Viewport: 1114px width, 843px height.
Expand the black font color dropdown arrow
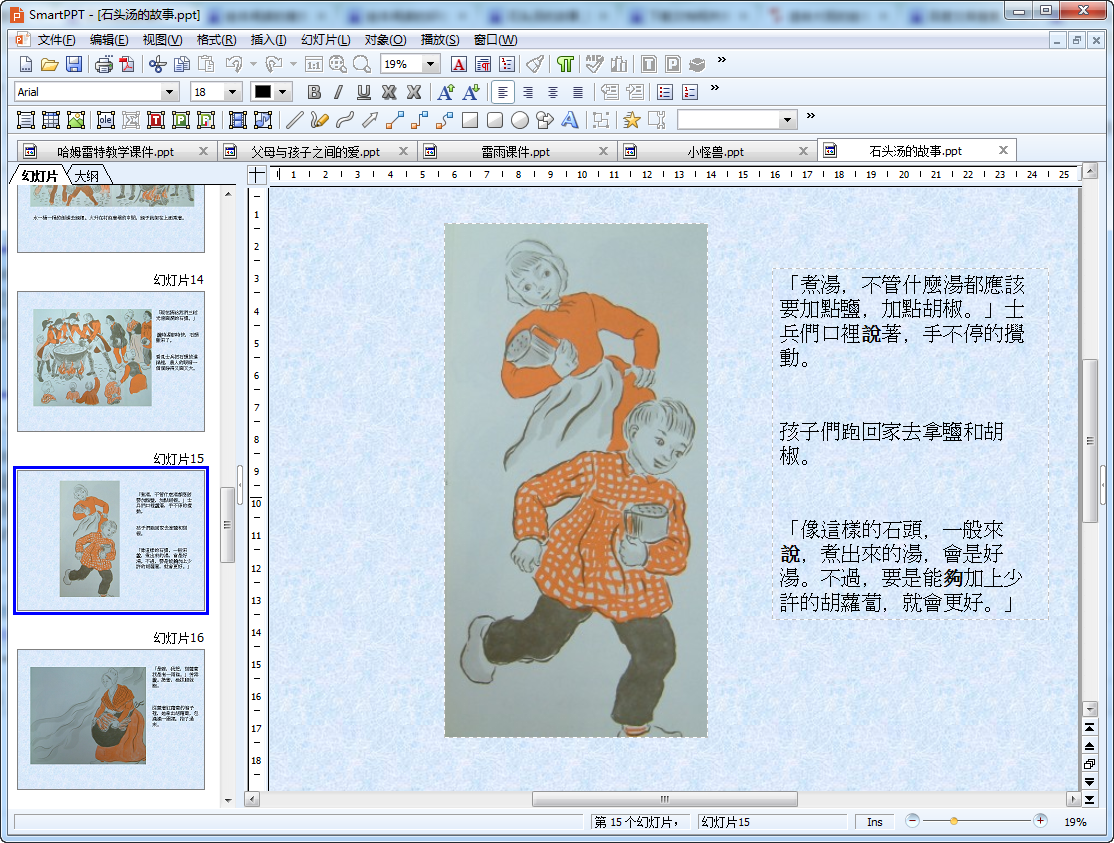click(x=283, y=92)
